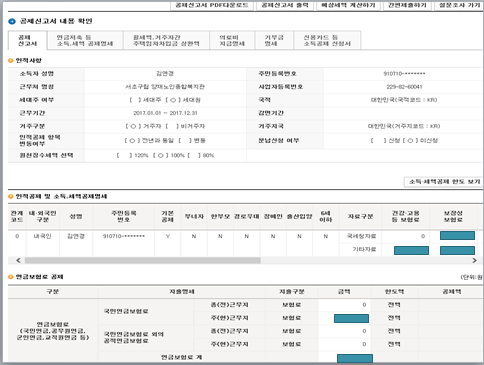Click the 공제신고서 출력 button
This screenshot has height=365, width=484.
tap(285, 5)
